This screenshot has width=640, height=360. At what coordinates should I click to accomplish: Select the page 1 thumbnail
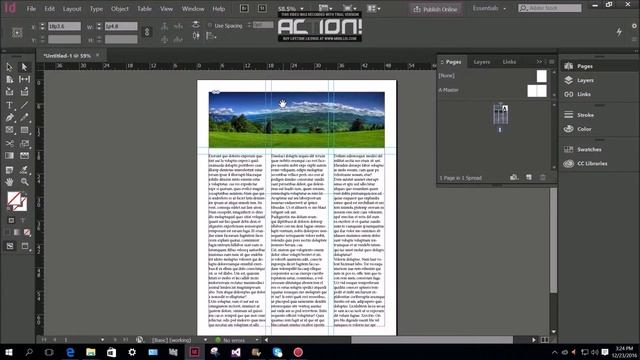tap(500, 115)
